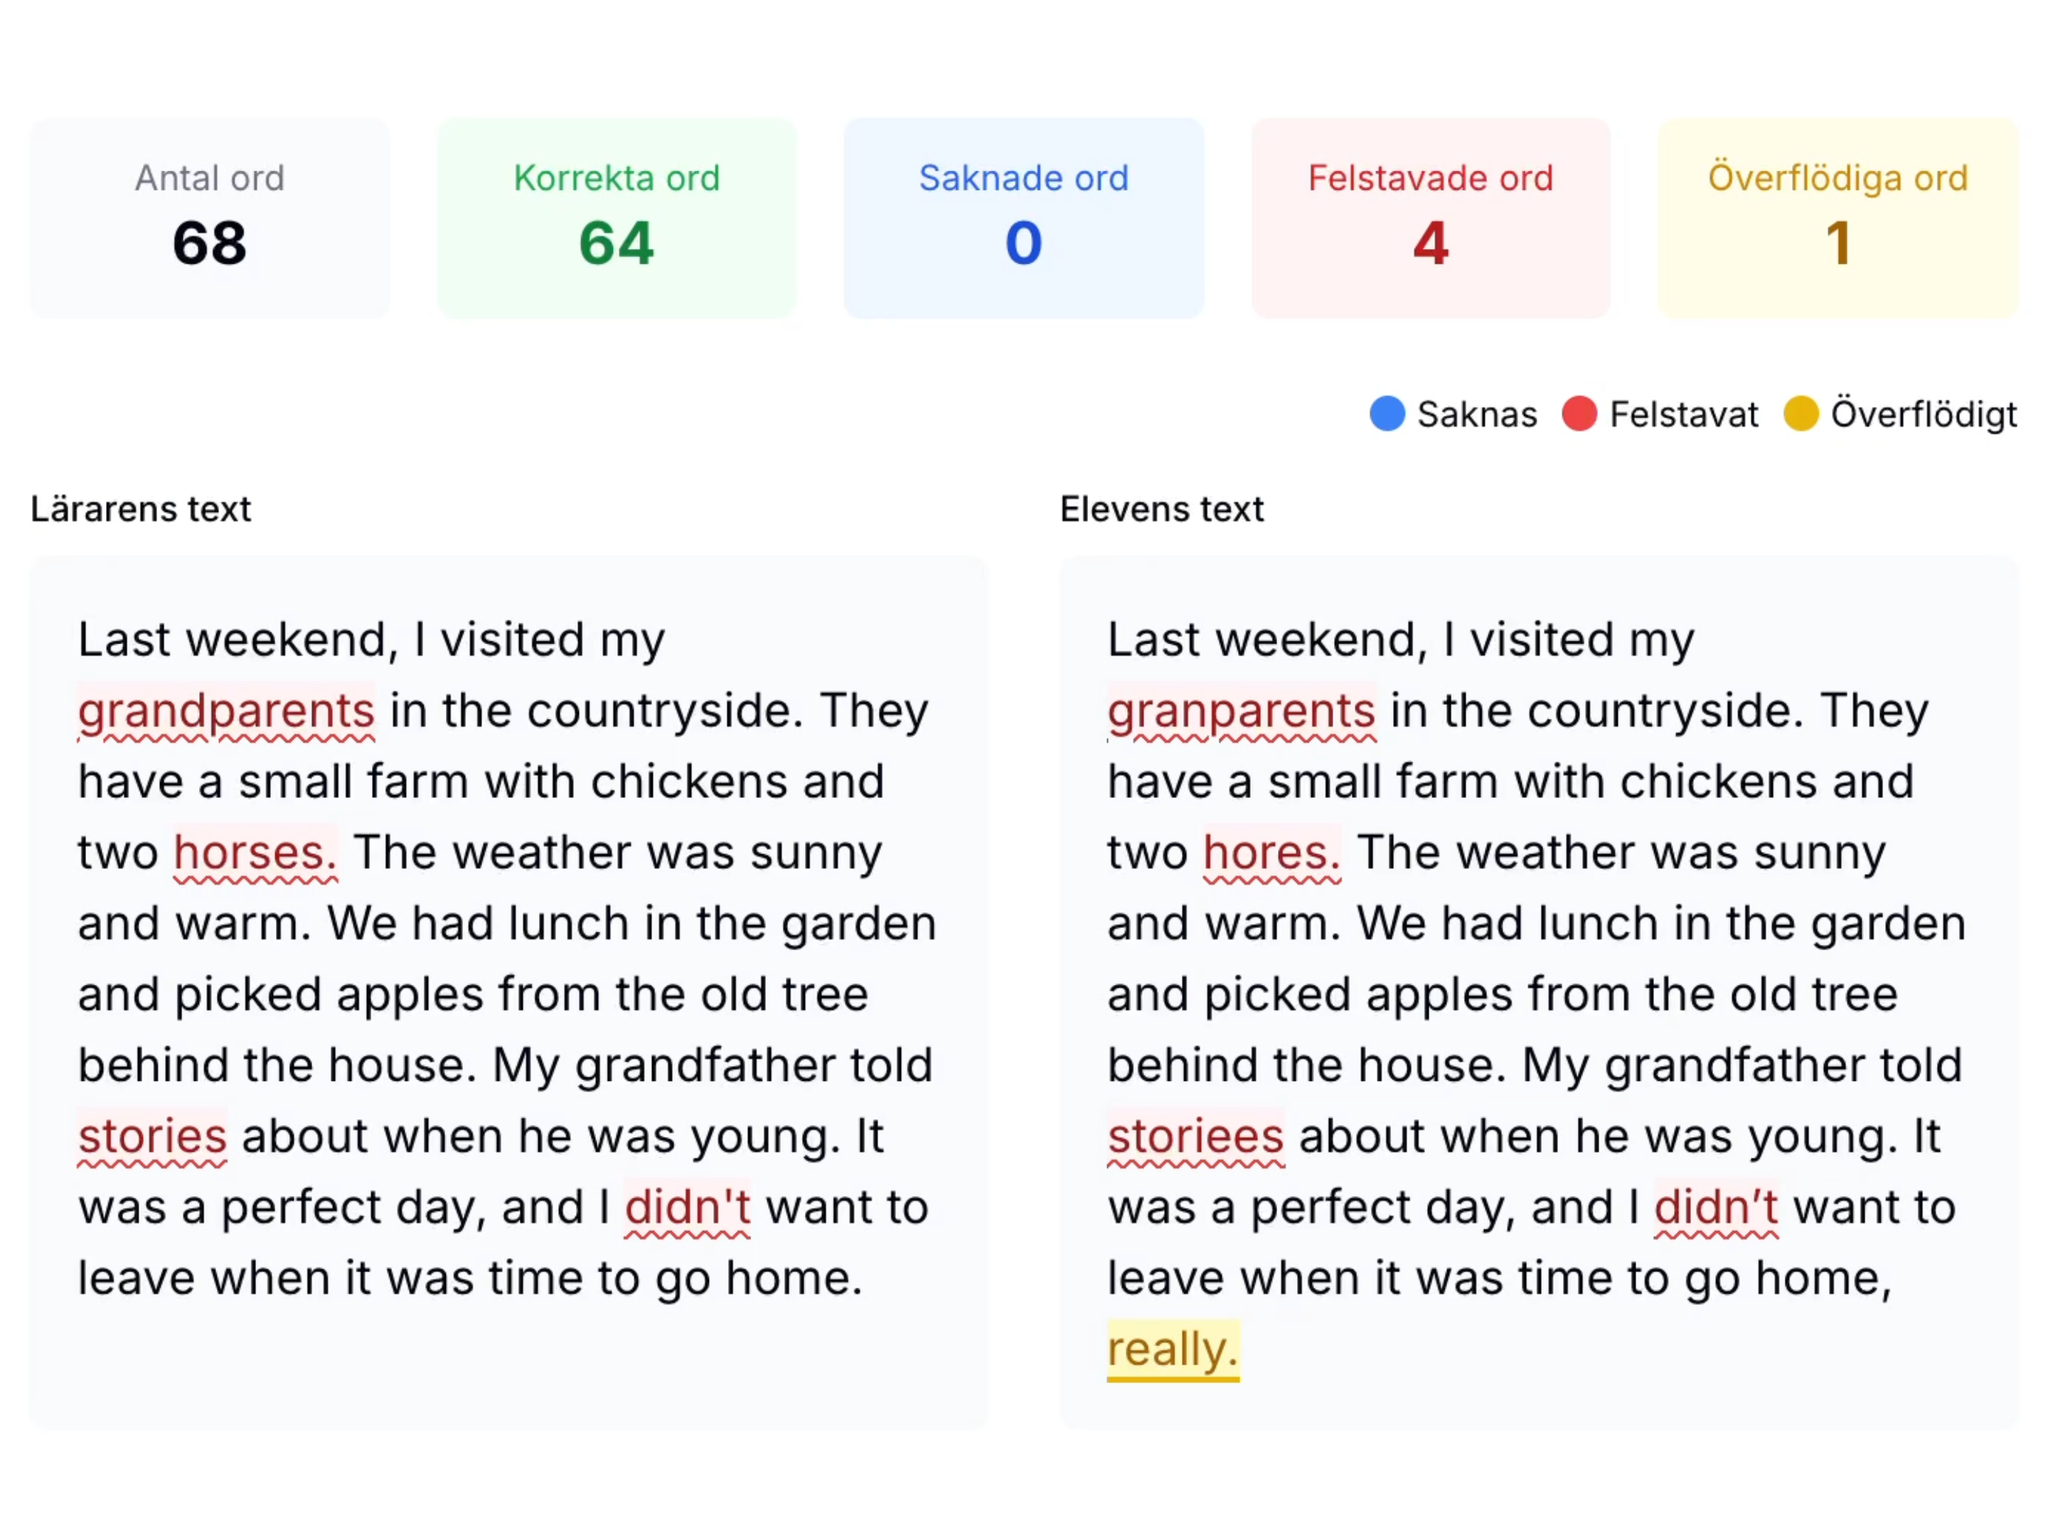Click misspelled word 'hores.' in student text

[1271, 853]
